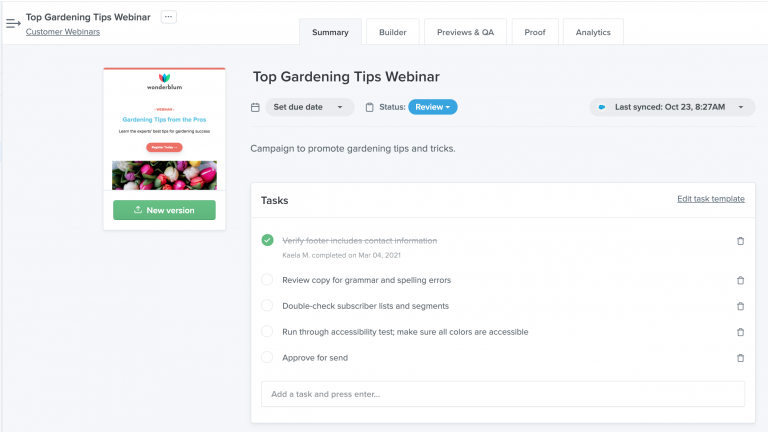Open the Edit task template link
Screen dimensions: 768x432
tap(711, 199)
